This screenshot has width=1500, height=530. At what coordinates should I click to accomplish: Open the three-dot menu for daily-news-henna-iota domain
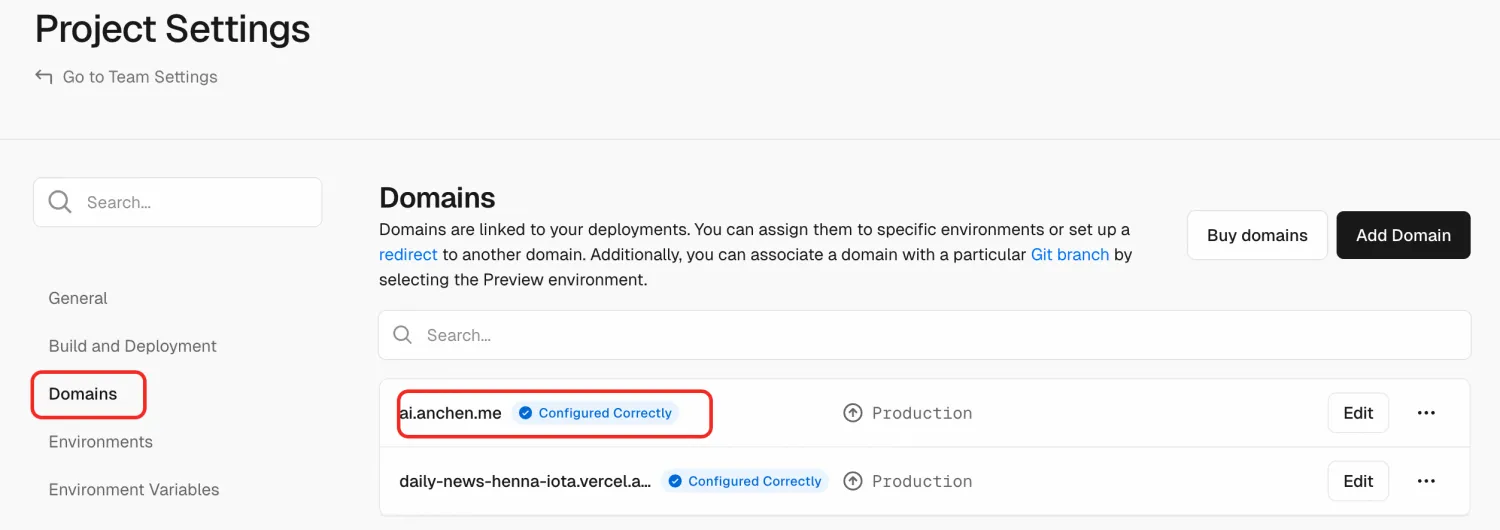1427,481
